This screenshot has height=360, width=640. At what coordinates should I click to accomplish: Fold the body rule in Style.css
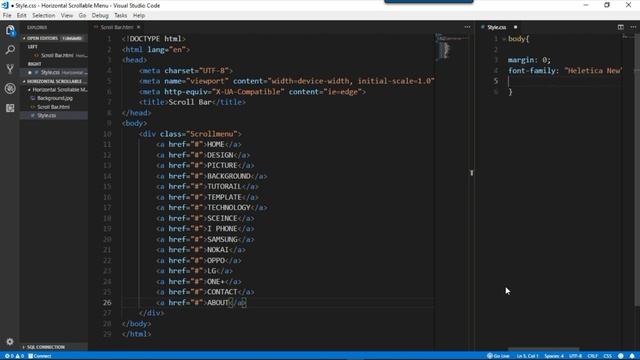pos(504,39)
